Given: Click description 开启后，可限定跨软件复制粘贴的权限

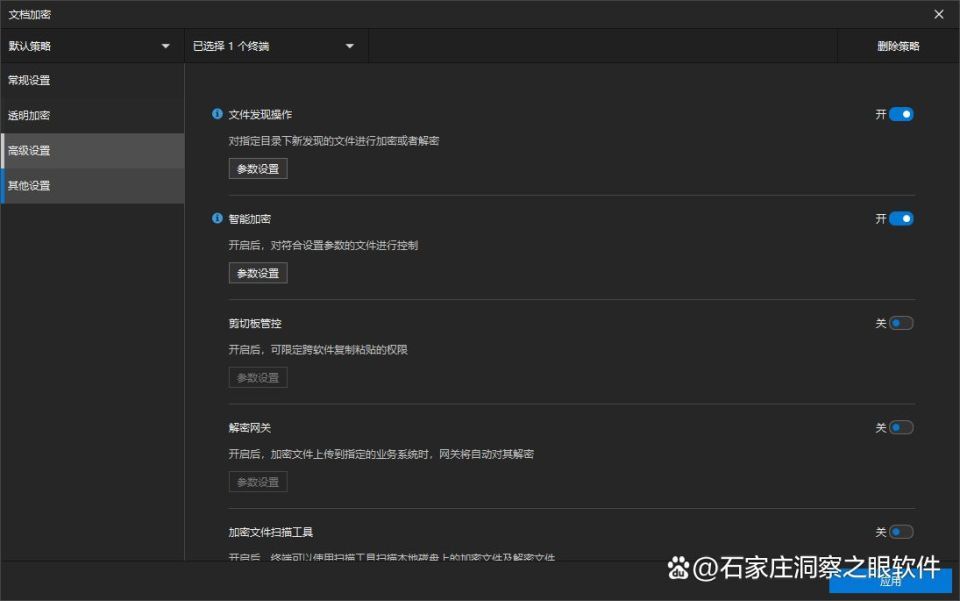Looking at the screenshot, I should pos(318,349).
